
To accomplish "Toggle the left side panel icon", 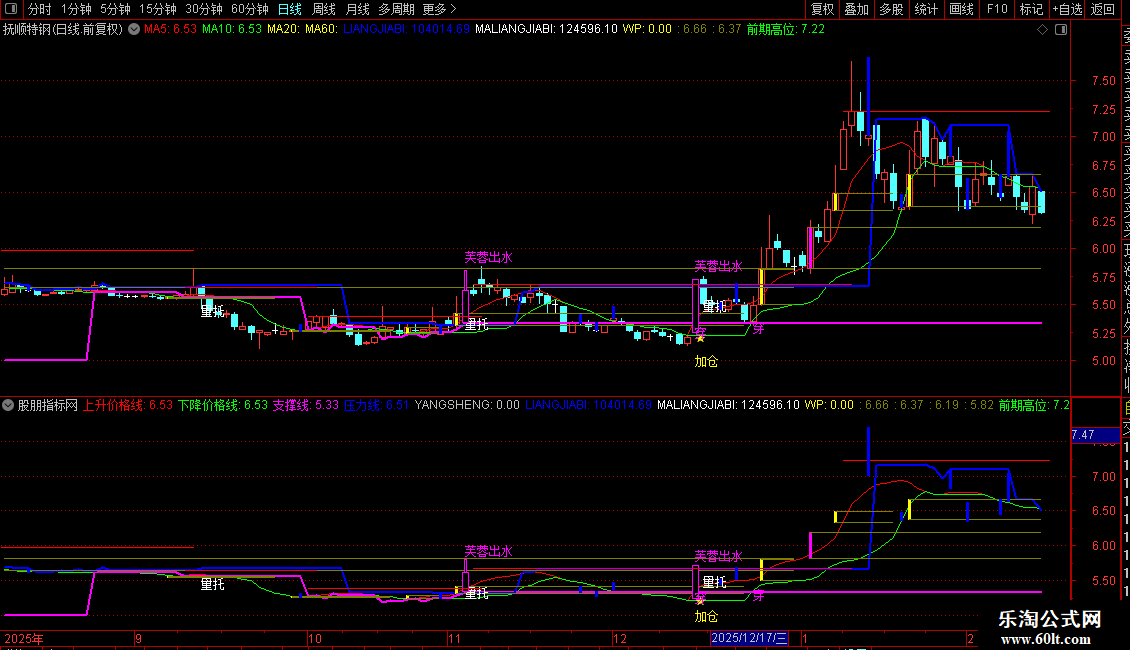I will pos(11,9).
